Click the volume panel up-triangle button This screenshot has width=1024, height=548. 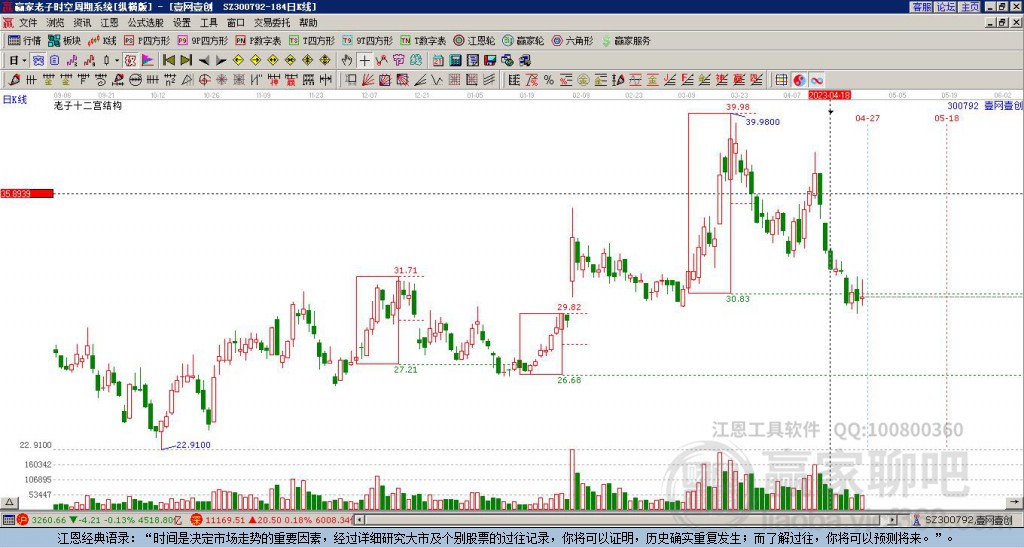pos(9,503)
